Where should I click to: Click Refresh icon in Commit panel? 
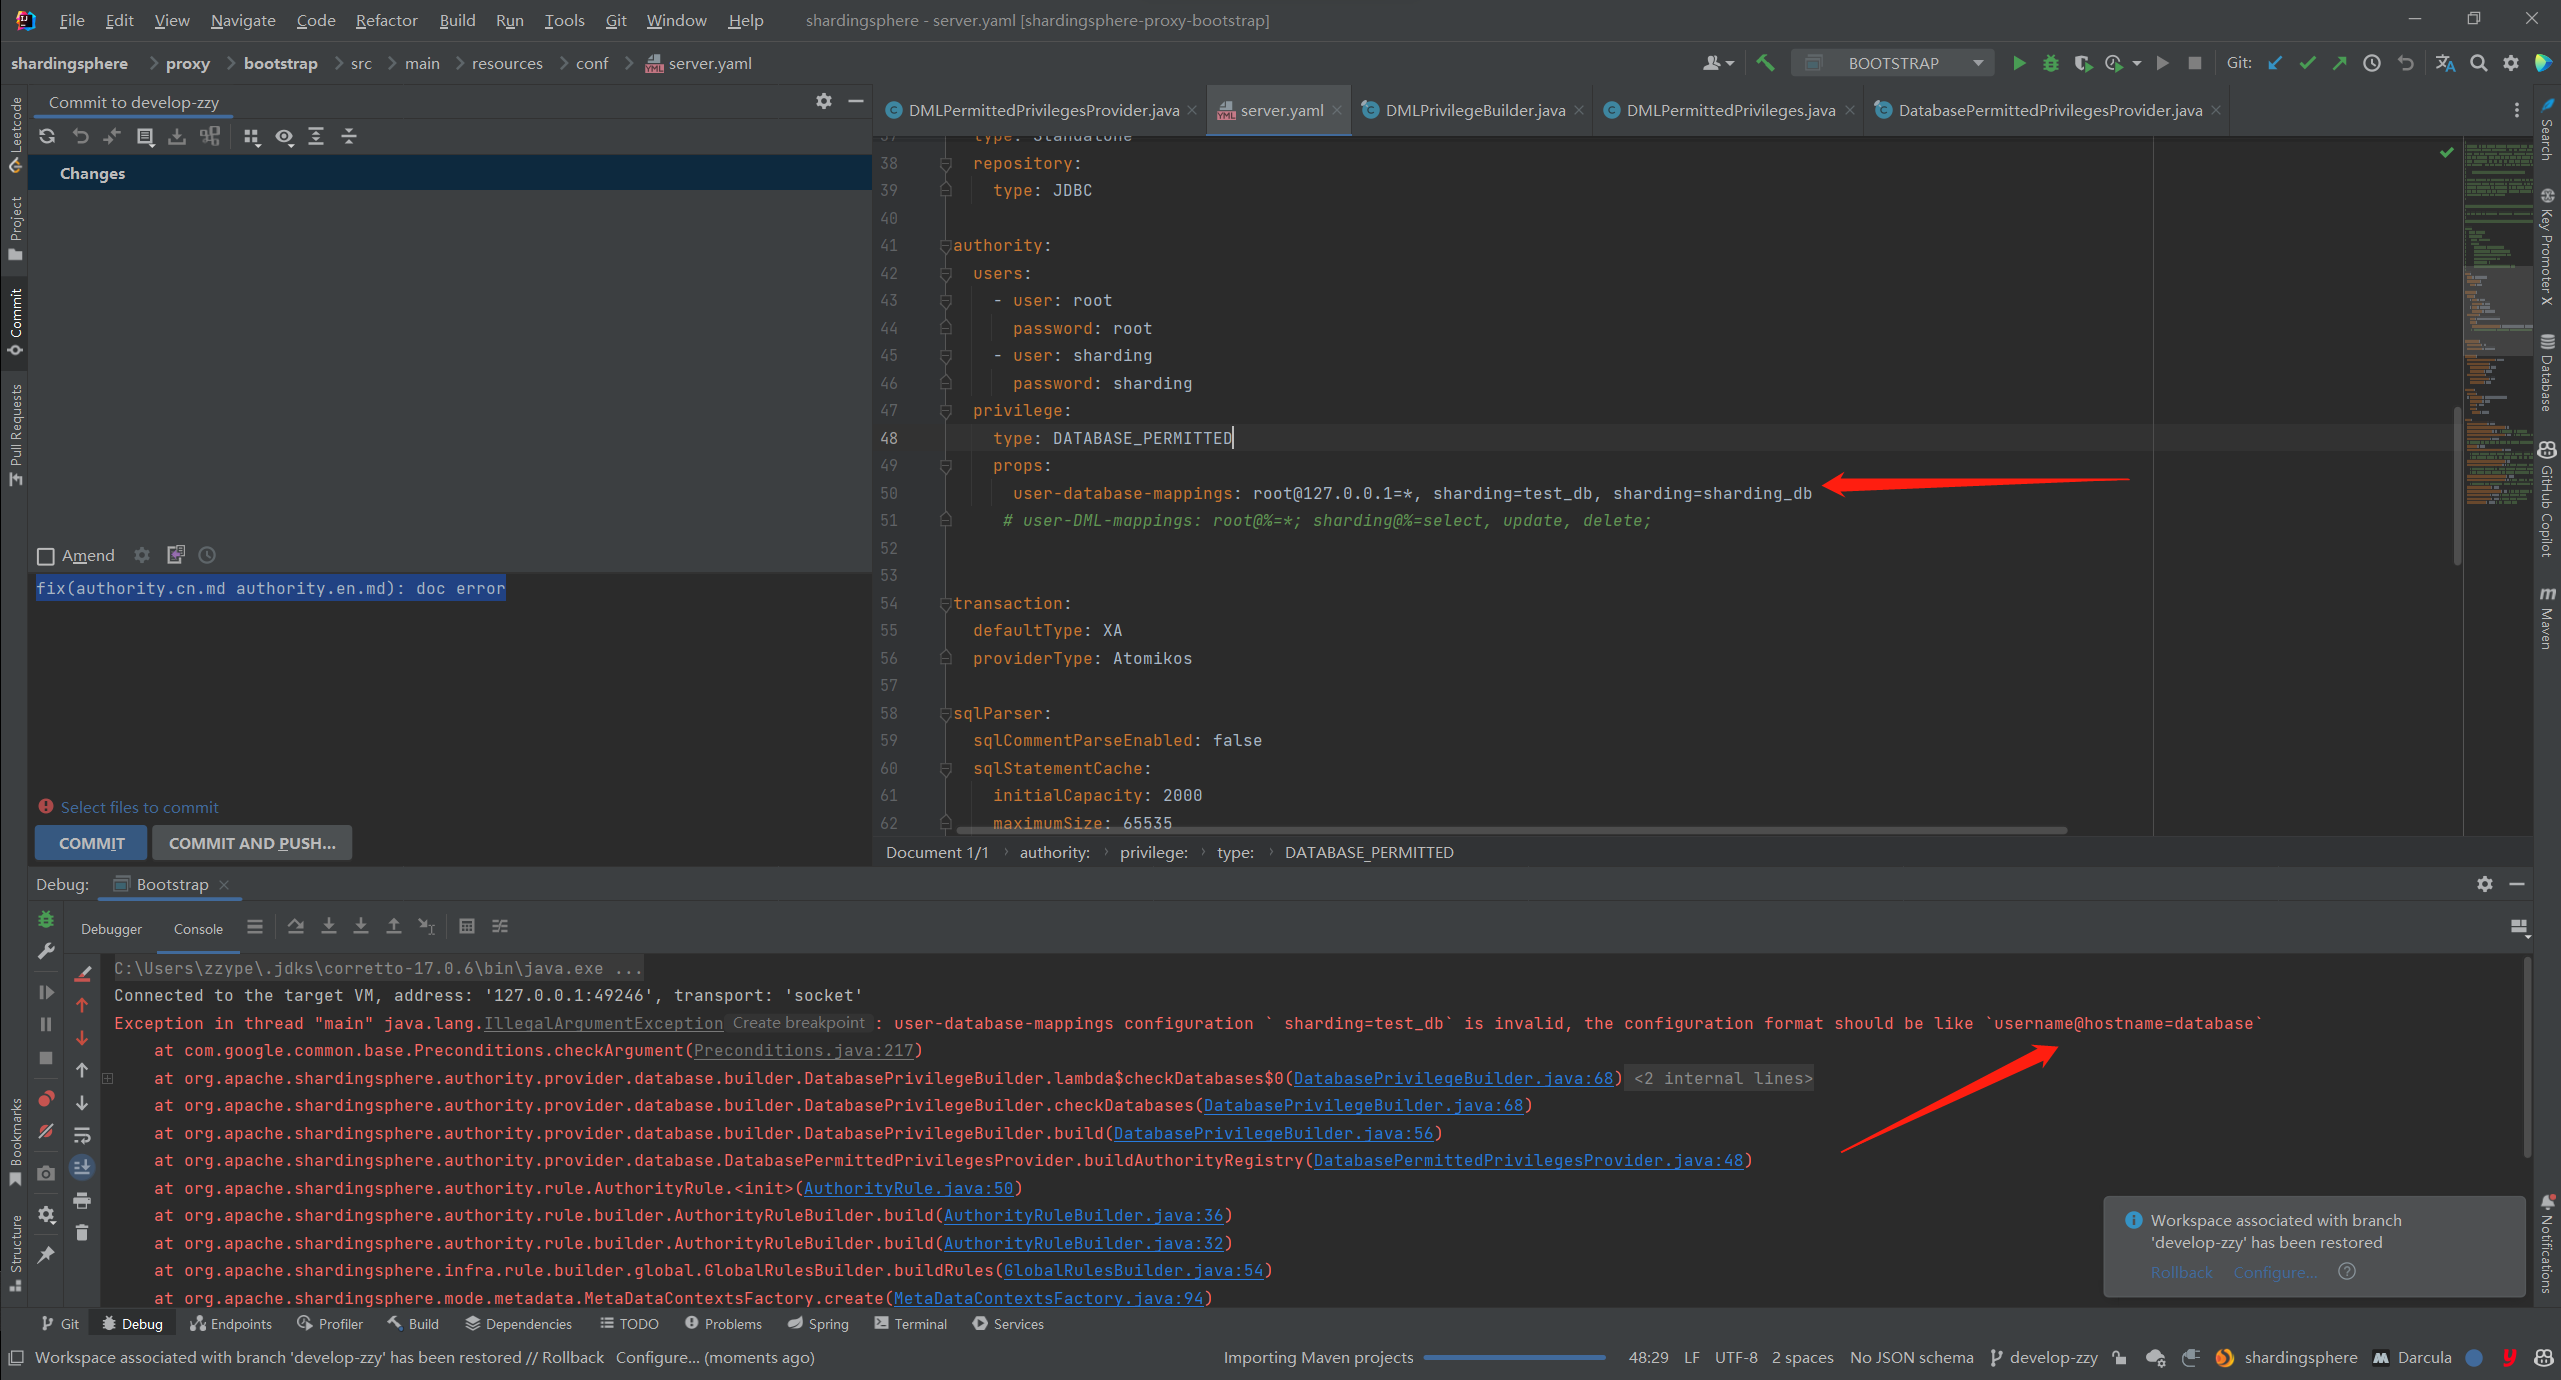(x=47, y=137)
